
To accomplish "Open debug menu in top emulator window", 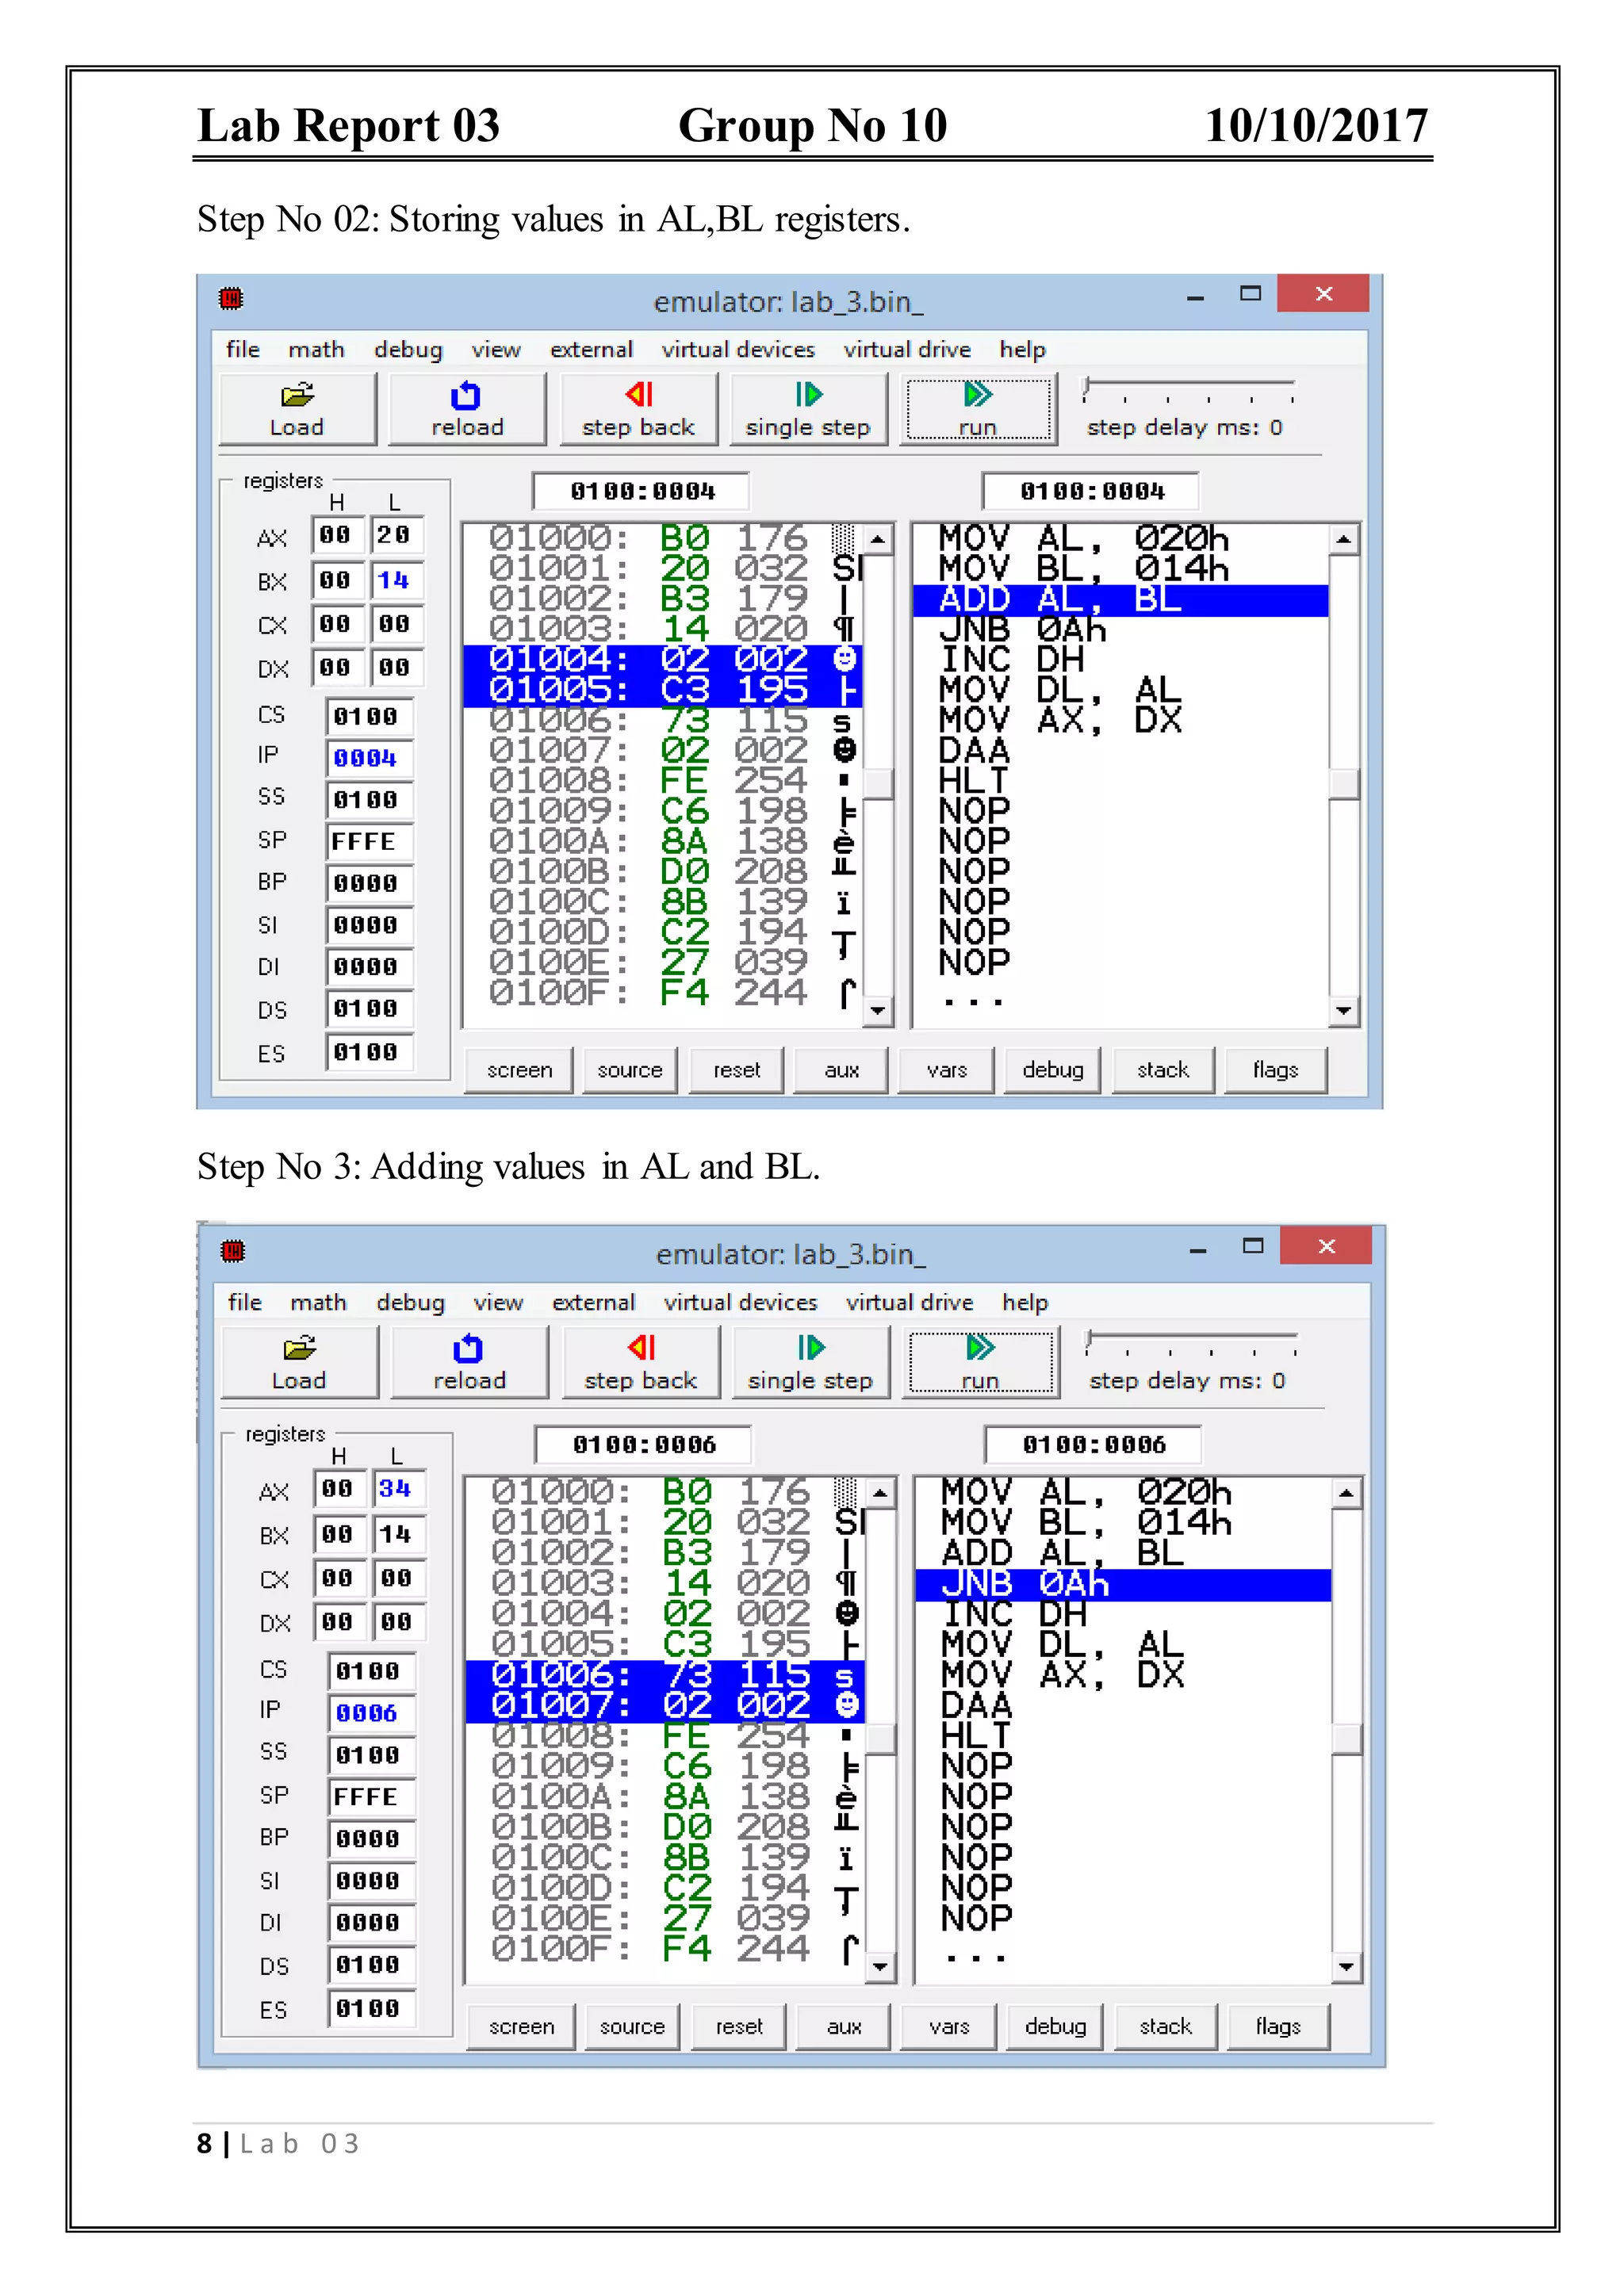I will point(408,349).
